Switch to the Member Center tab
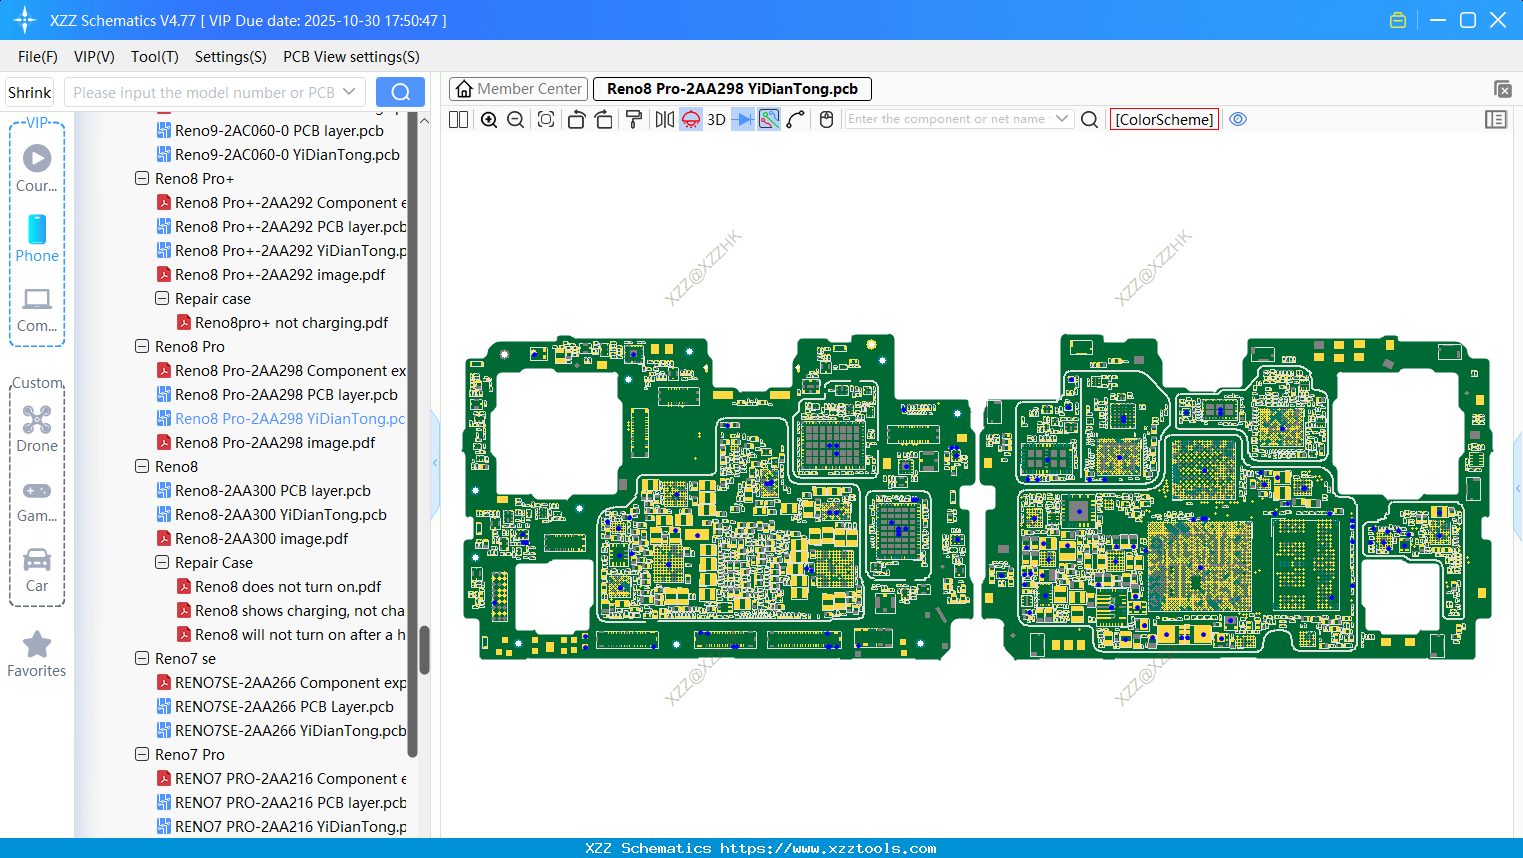1523x858 pixels. [519, 89]
